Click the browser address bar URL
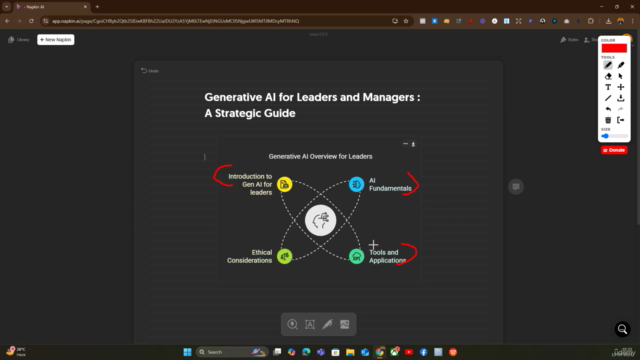 pyautogui.click(x=176, y=21)
